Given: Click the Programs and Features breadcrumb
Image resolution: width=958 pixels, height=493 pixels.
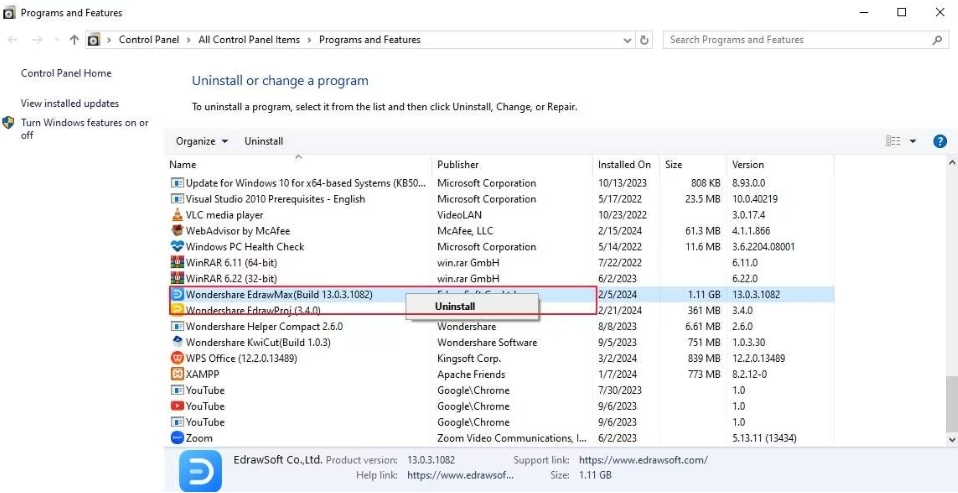Looking at the screenshot, I should point(370,40).
